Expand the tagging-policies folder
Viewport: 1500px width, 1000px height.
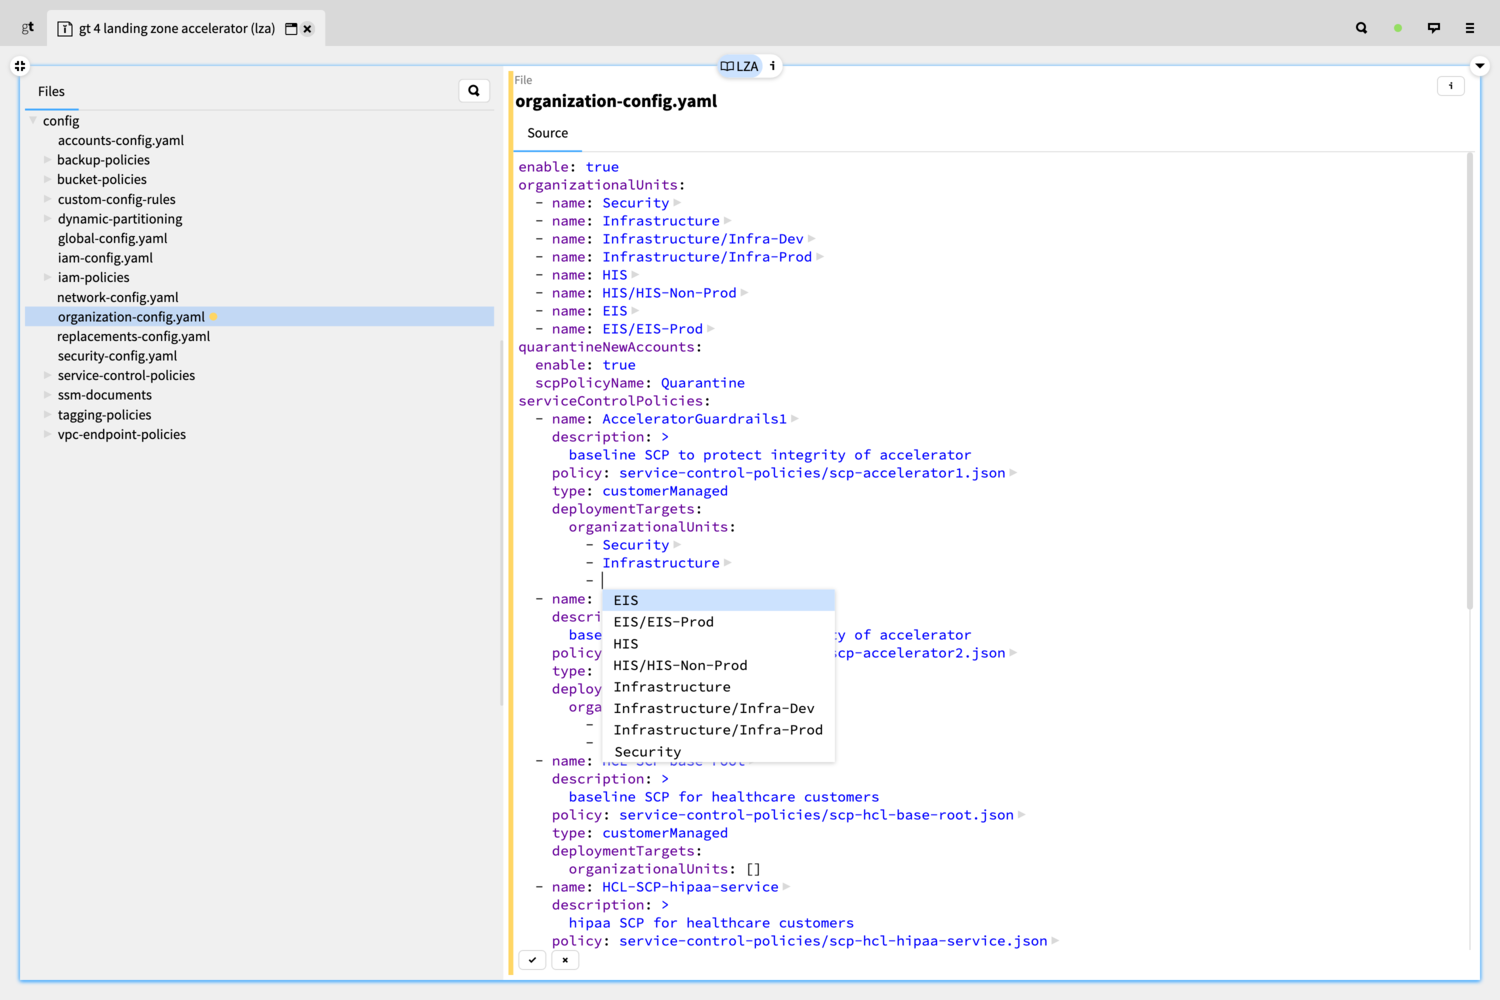pyautogui.click(x=47, y=415)
